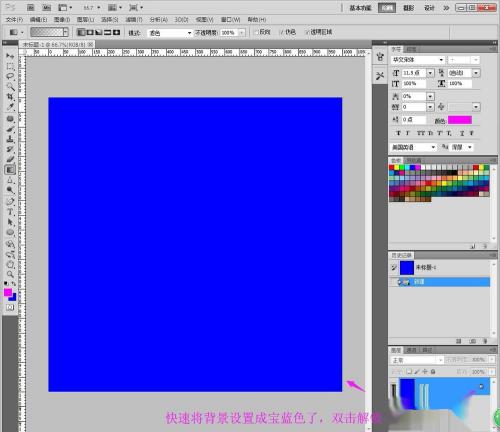Select the Gradient tool in toolbox
Screen dimensions: 500x432
coord(10,170)
